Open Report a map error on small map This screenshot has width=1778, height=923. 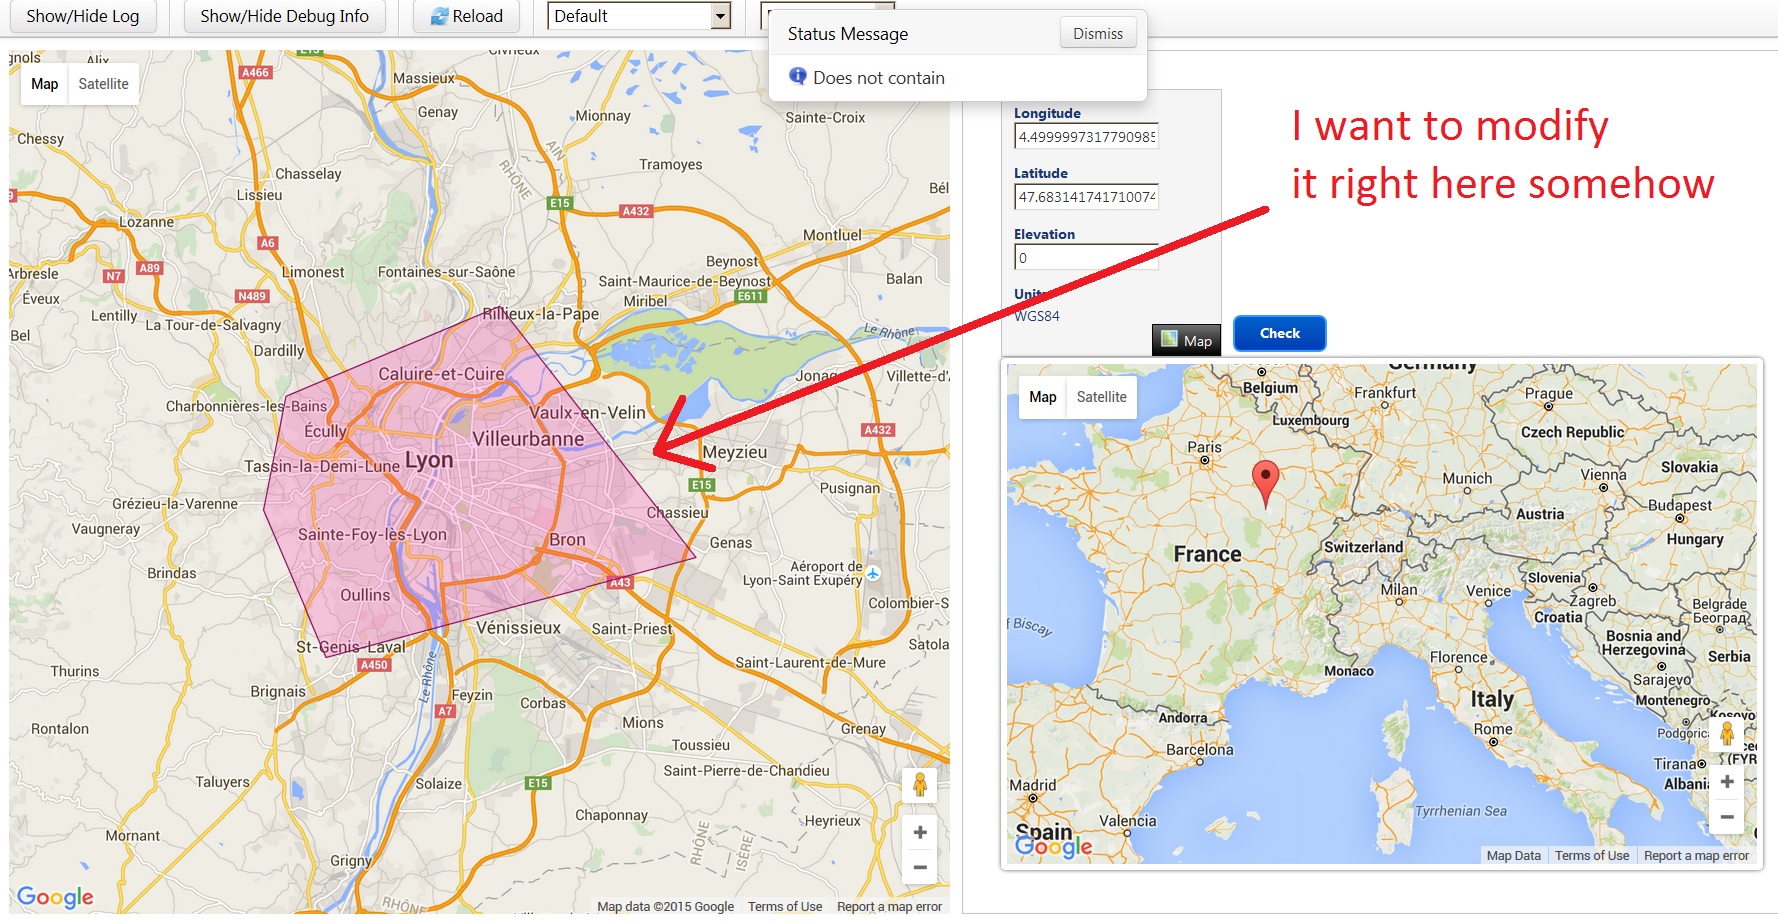click(1696, 855)
